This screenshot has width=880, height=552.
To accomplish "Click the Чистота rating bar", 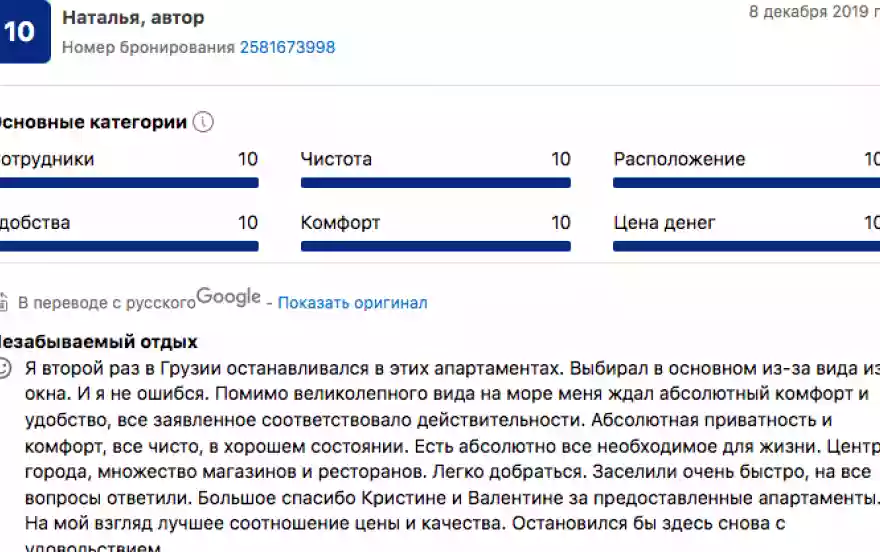I will click(435, 183).
